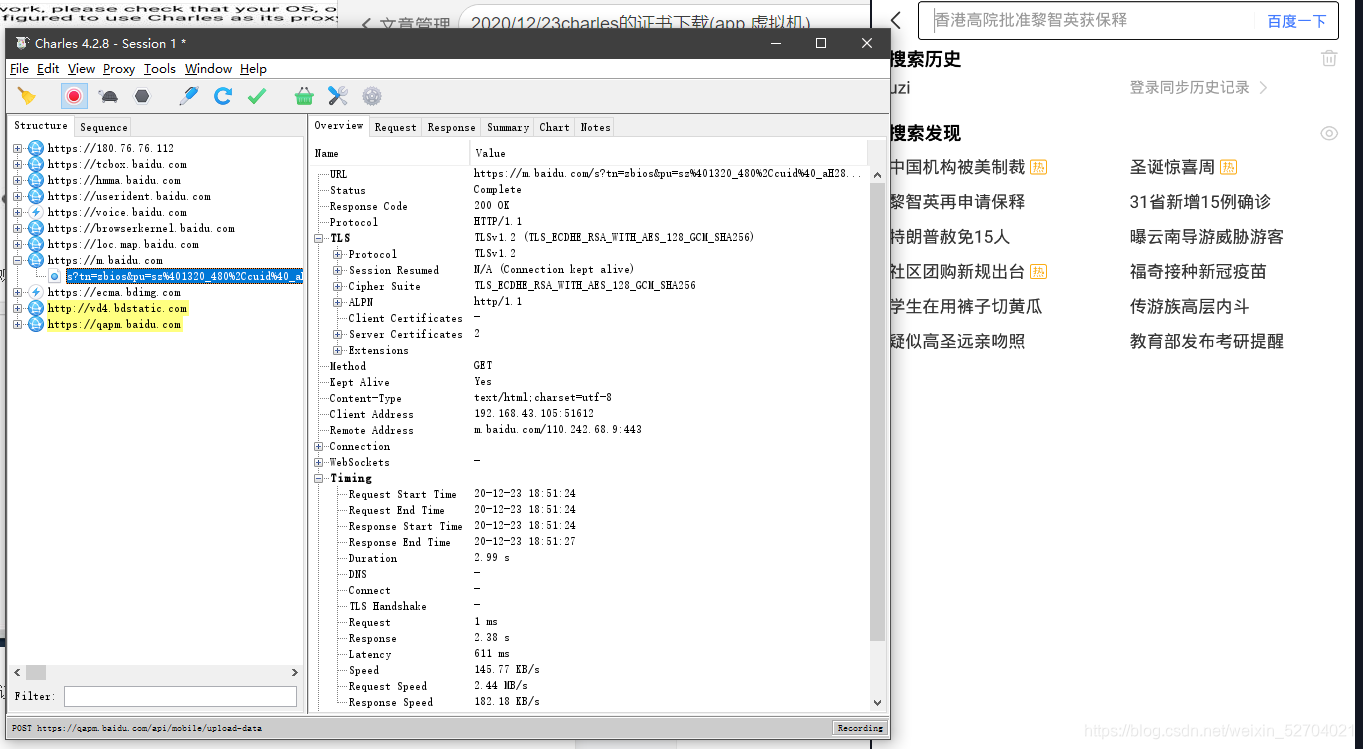Clear the session with the broom icon
Viewport: 1363px width, 749px height.
pyautogui.click(x=27, y=96)
